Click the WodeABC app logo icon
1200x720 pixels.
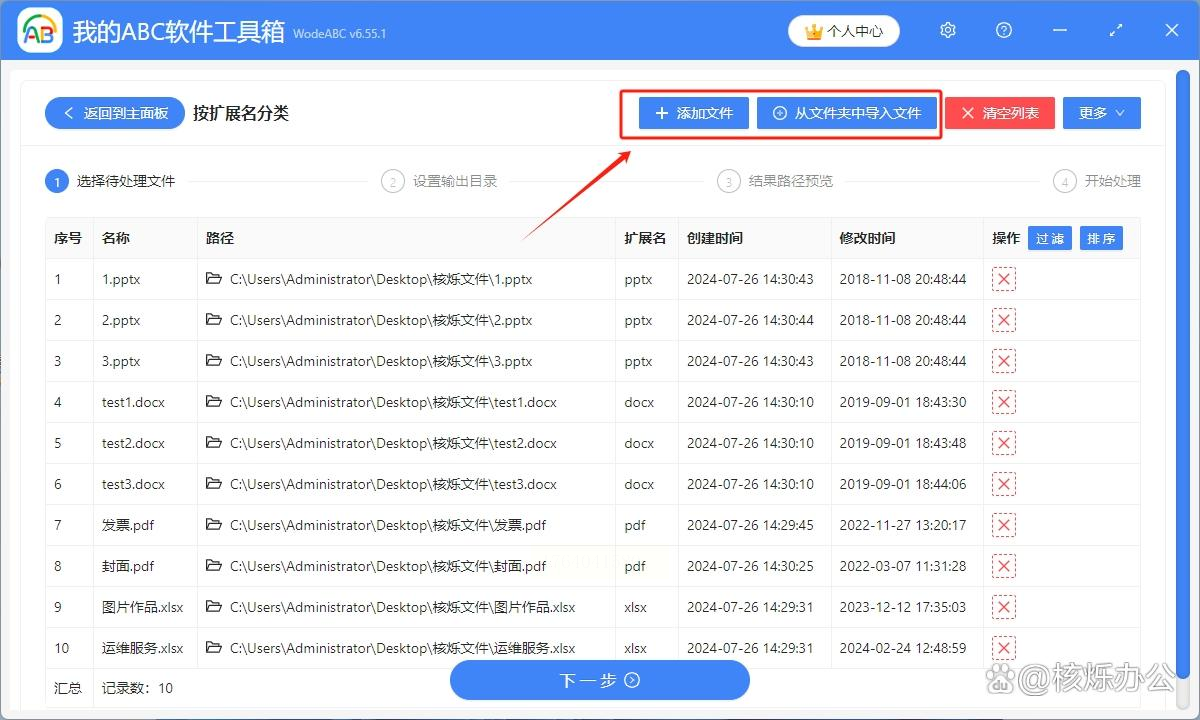[40, 31]
